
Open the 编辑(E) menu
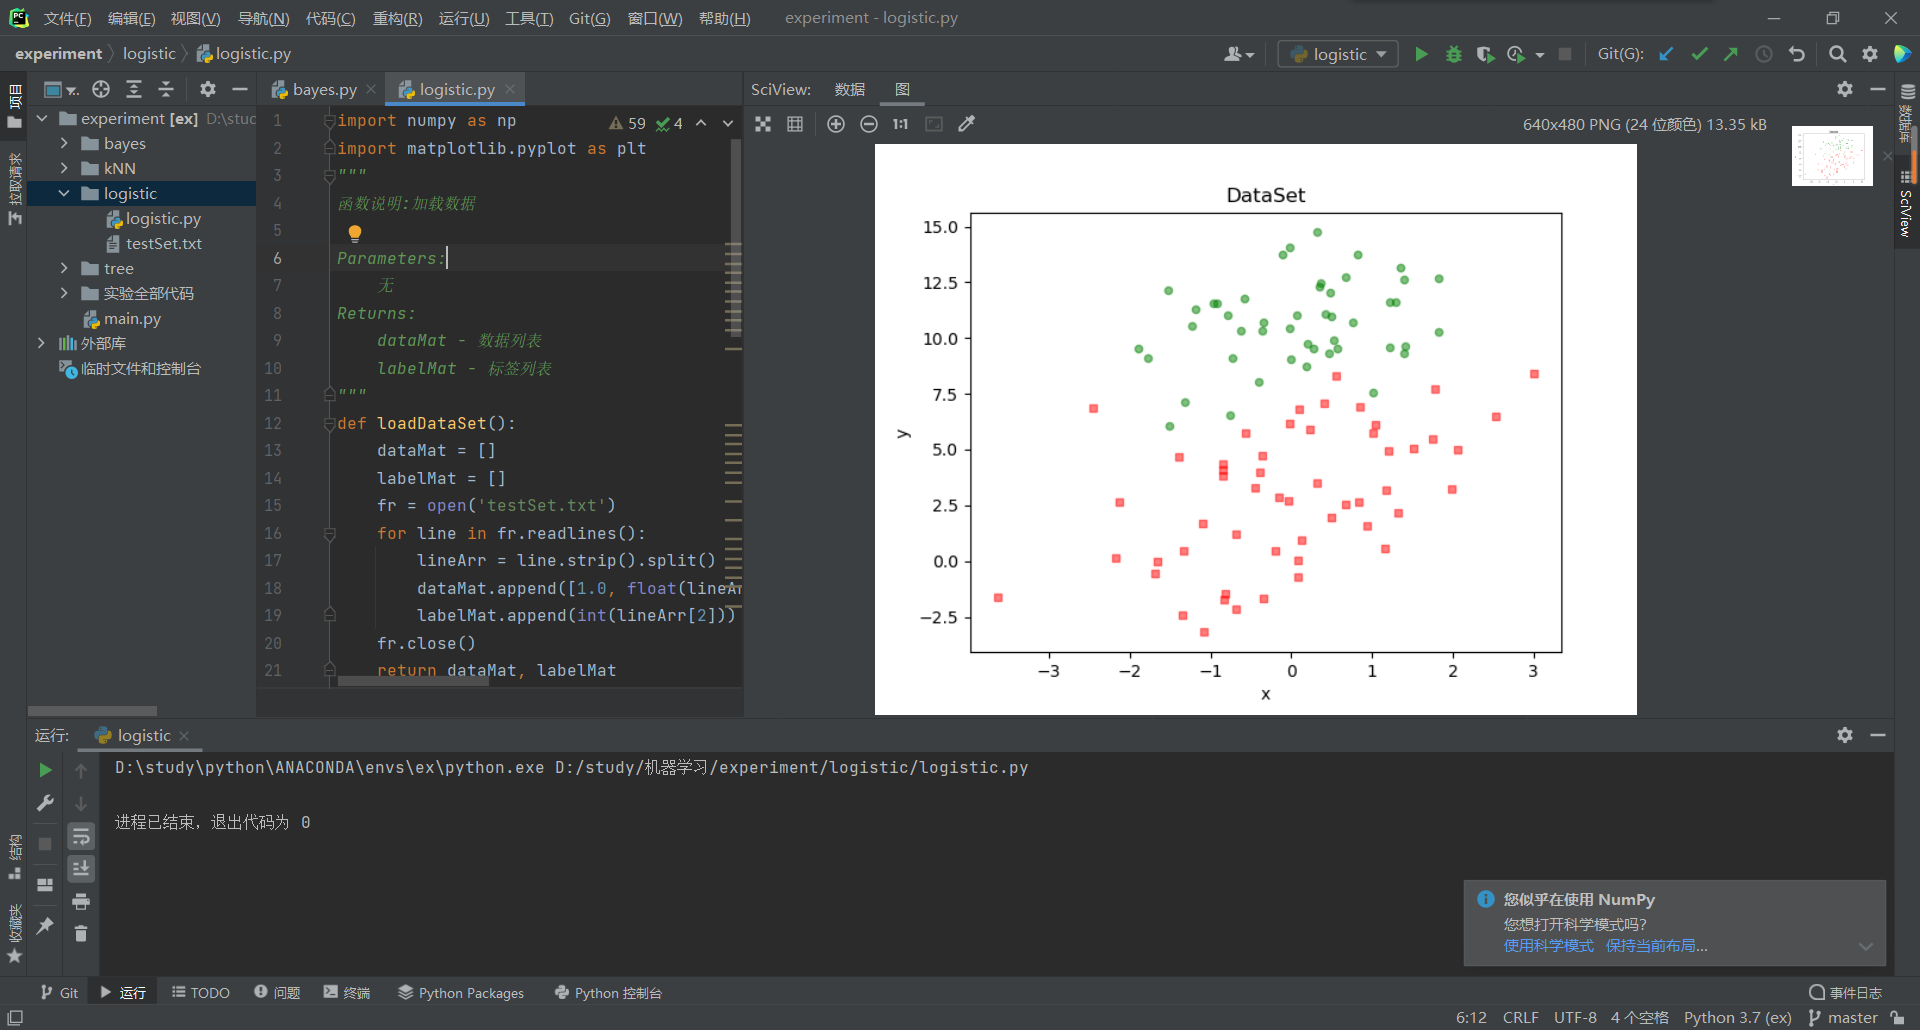point(131,18)
